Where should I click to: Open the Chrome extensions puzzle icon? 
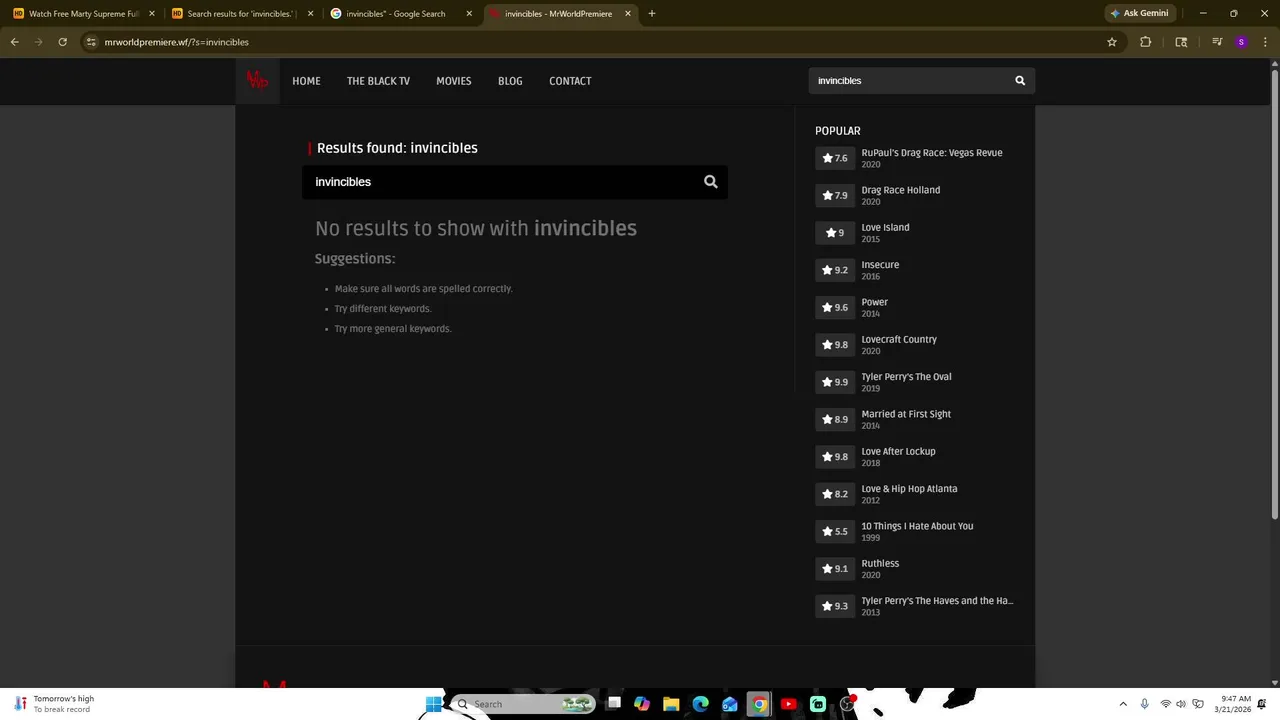click(1145, 42)
